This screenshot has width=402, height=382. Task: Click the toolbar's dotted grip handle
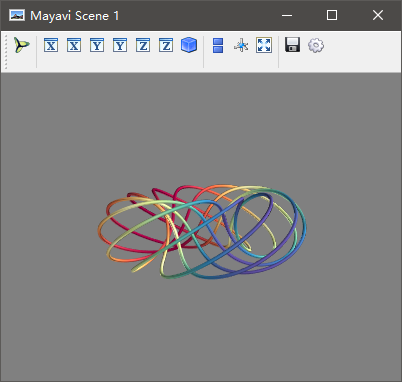6,52
